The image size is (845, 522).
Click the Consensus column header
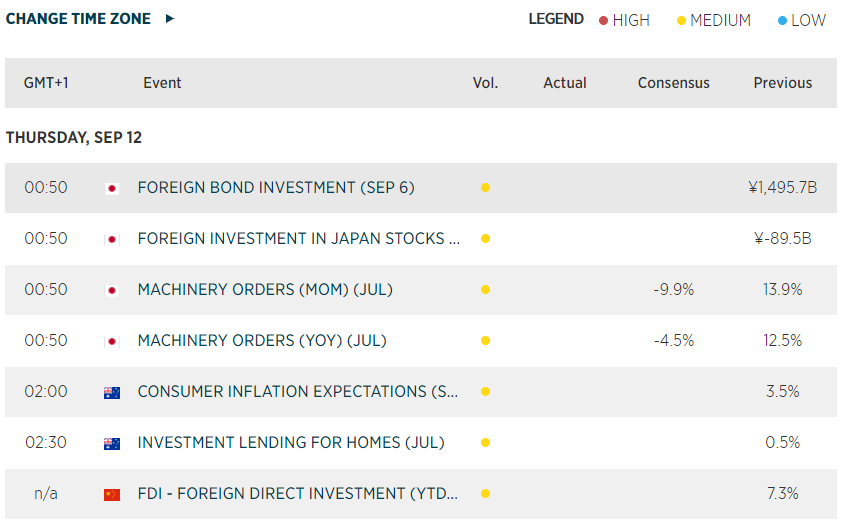point(673,83)
